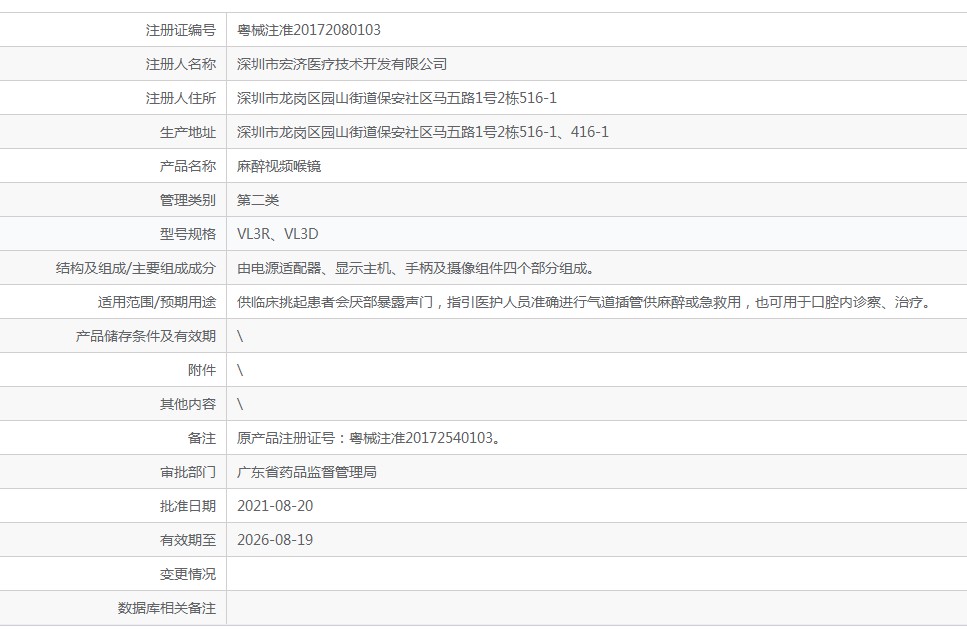The image size is (967, 630).
Task: Click the 注册人住所 label
Action: coord(181,98)
